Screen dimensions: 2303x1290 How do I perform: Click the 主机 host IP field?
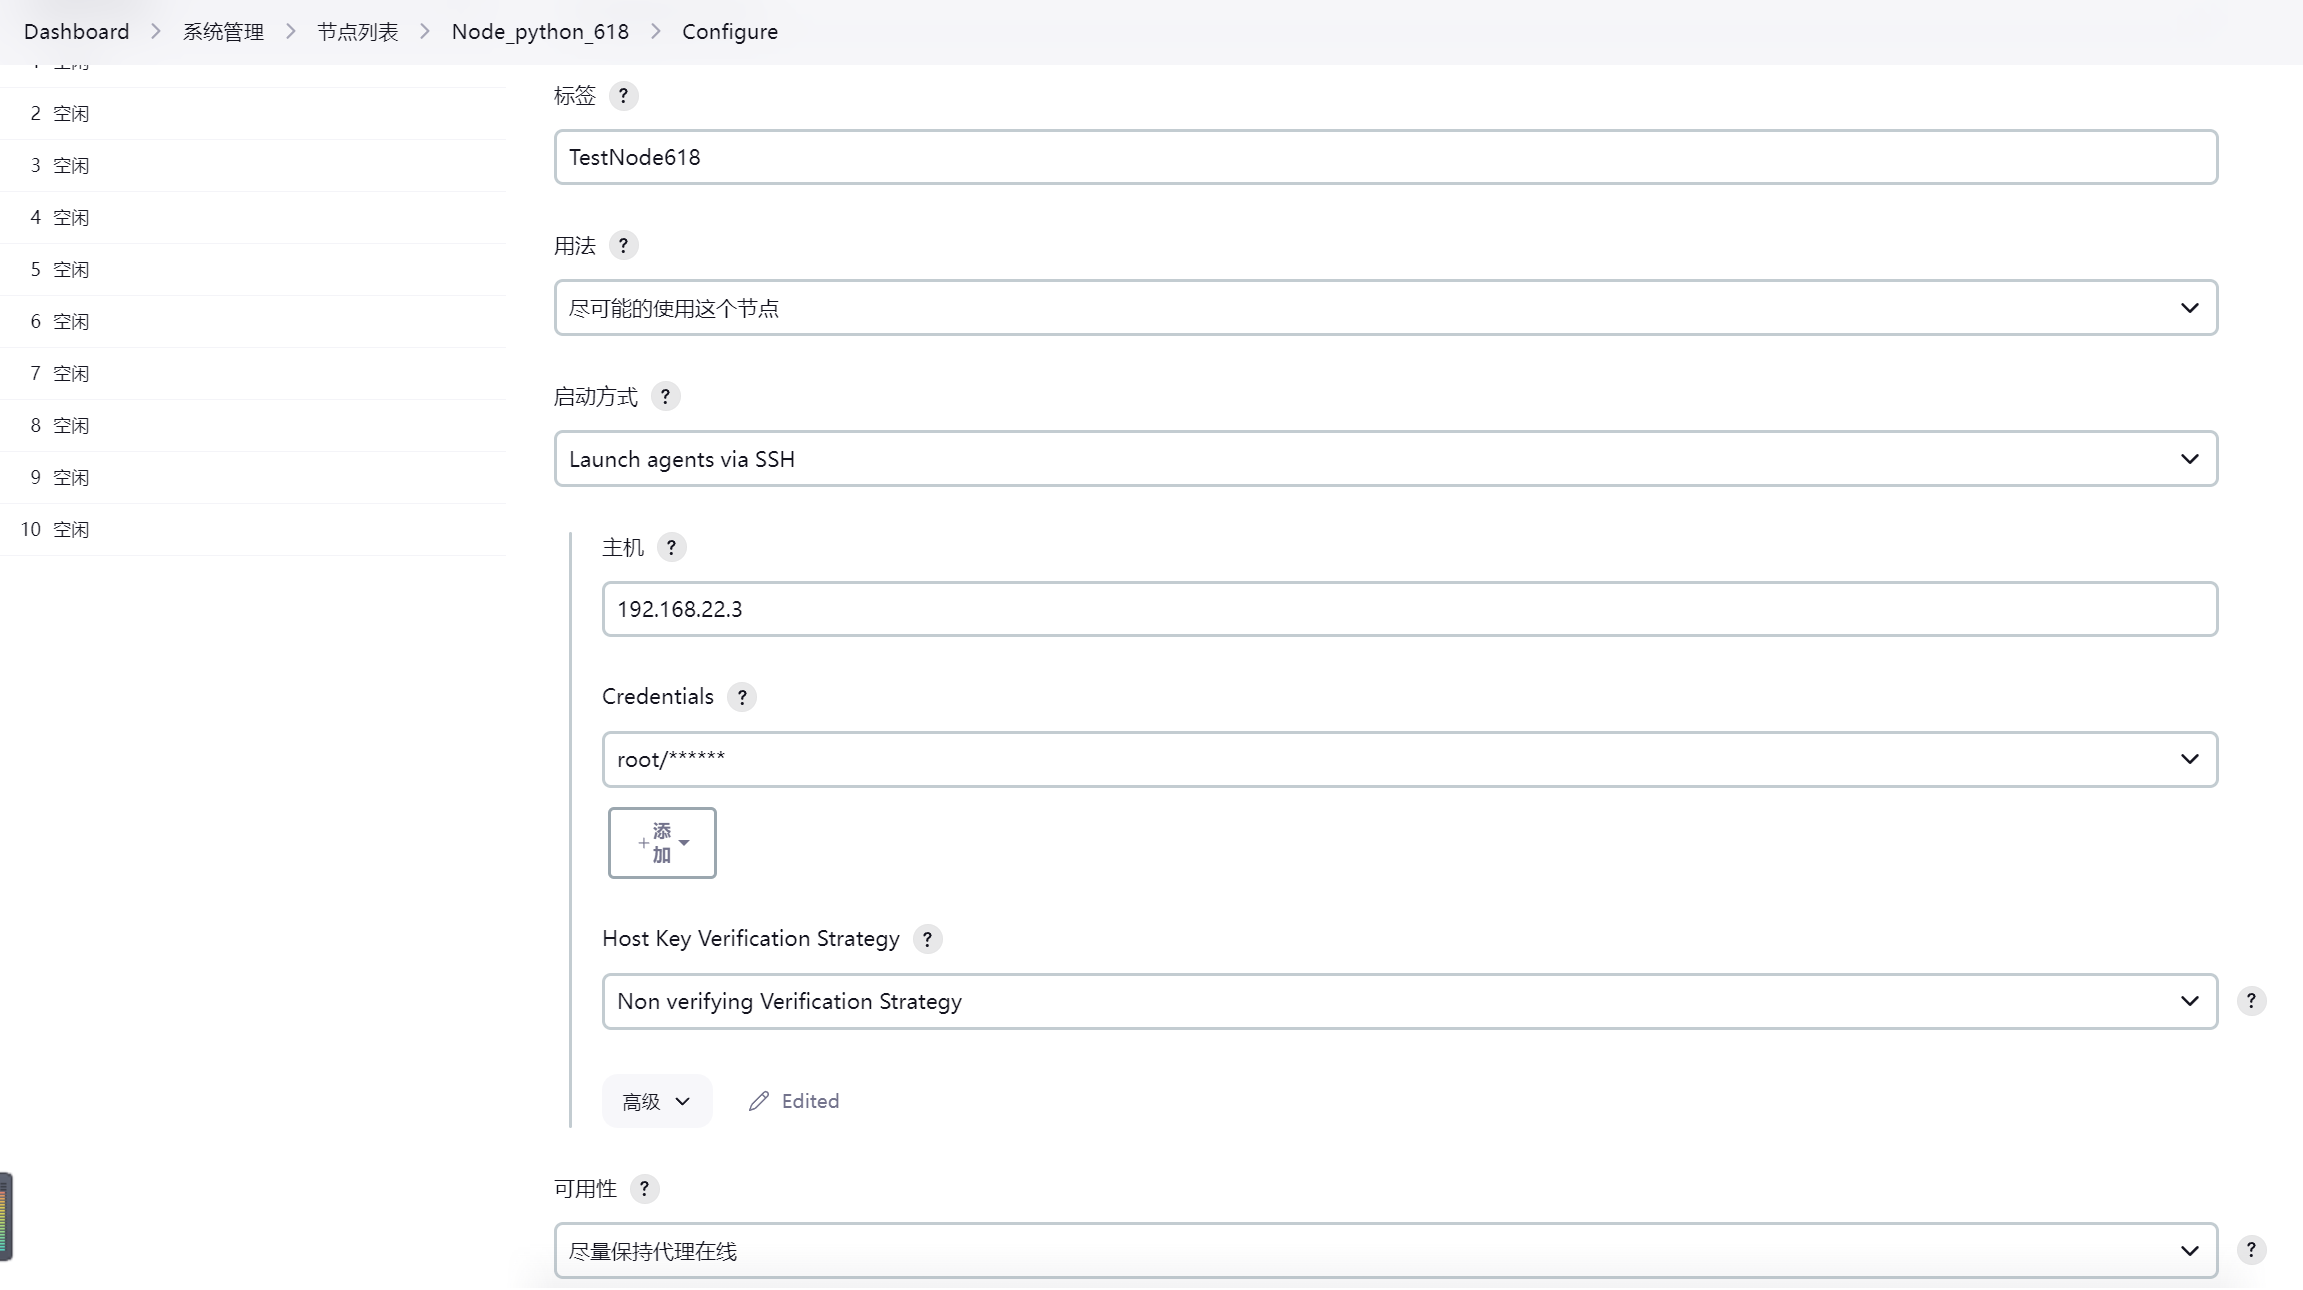pos(1409,609)
